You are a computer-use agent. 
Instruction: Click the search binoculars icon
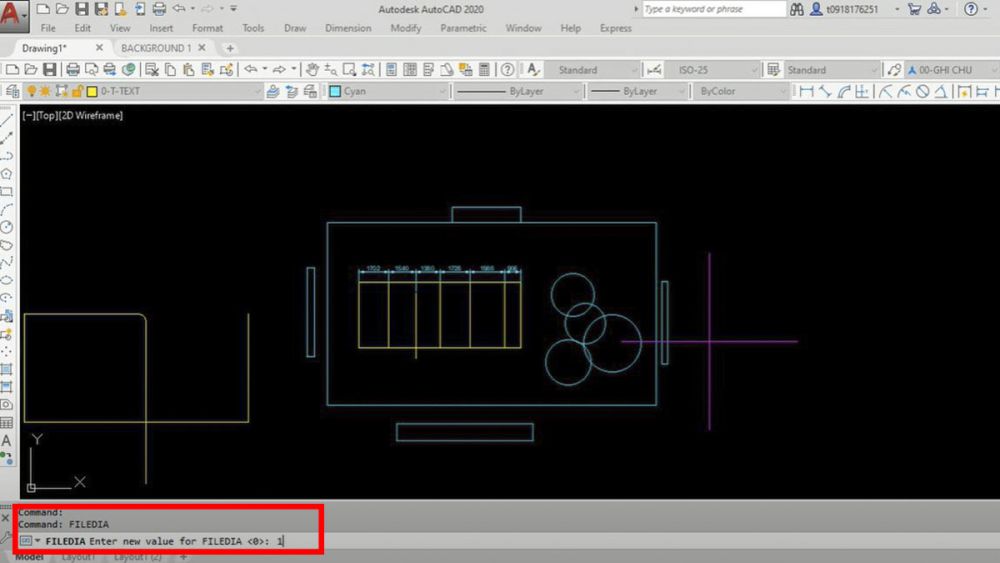click(797, 9)
